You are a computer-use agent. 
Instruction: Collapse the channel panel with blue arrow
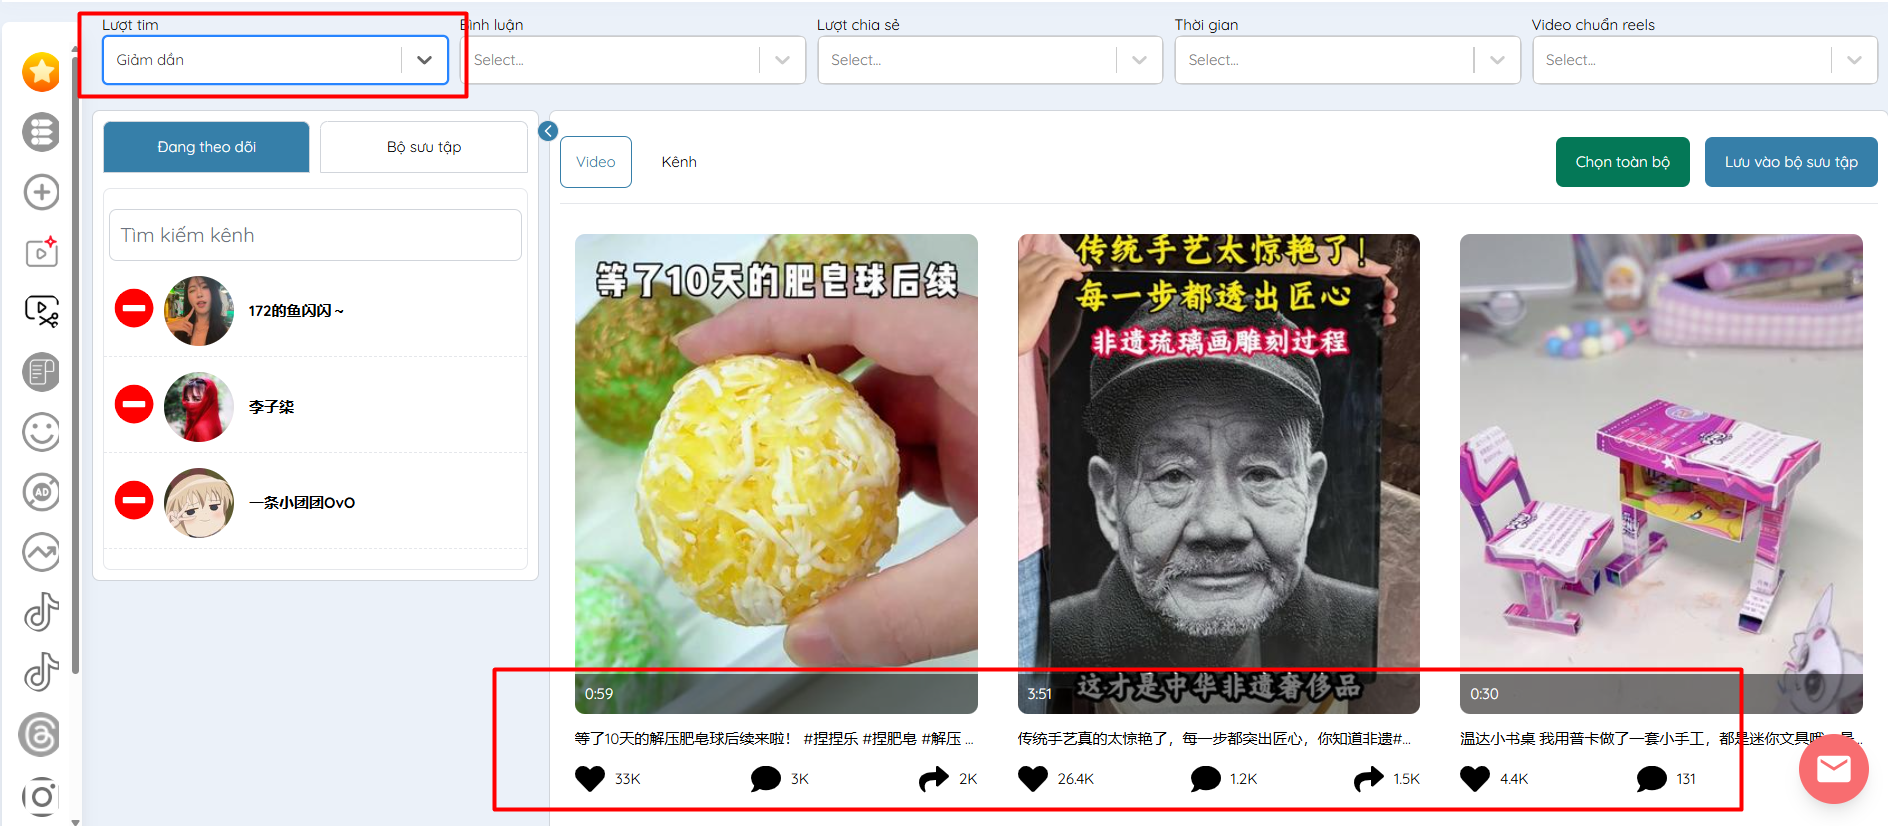(x=548, y=131)
